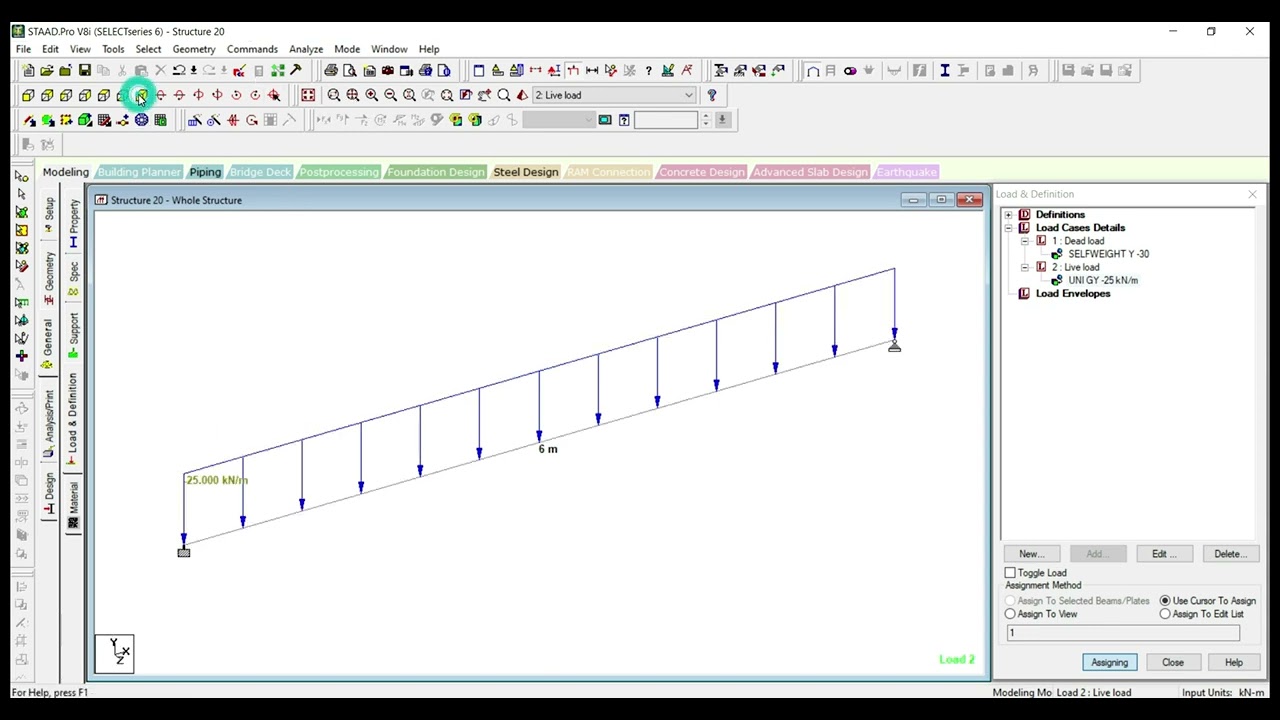Click the New... load button
1280x720 pixels.
tap(1031, 554)
